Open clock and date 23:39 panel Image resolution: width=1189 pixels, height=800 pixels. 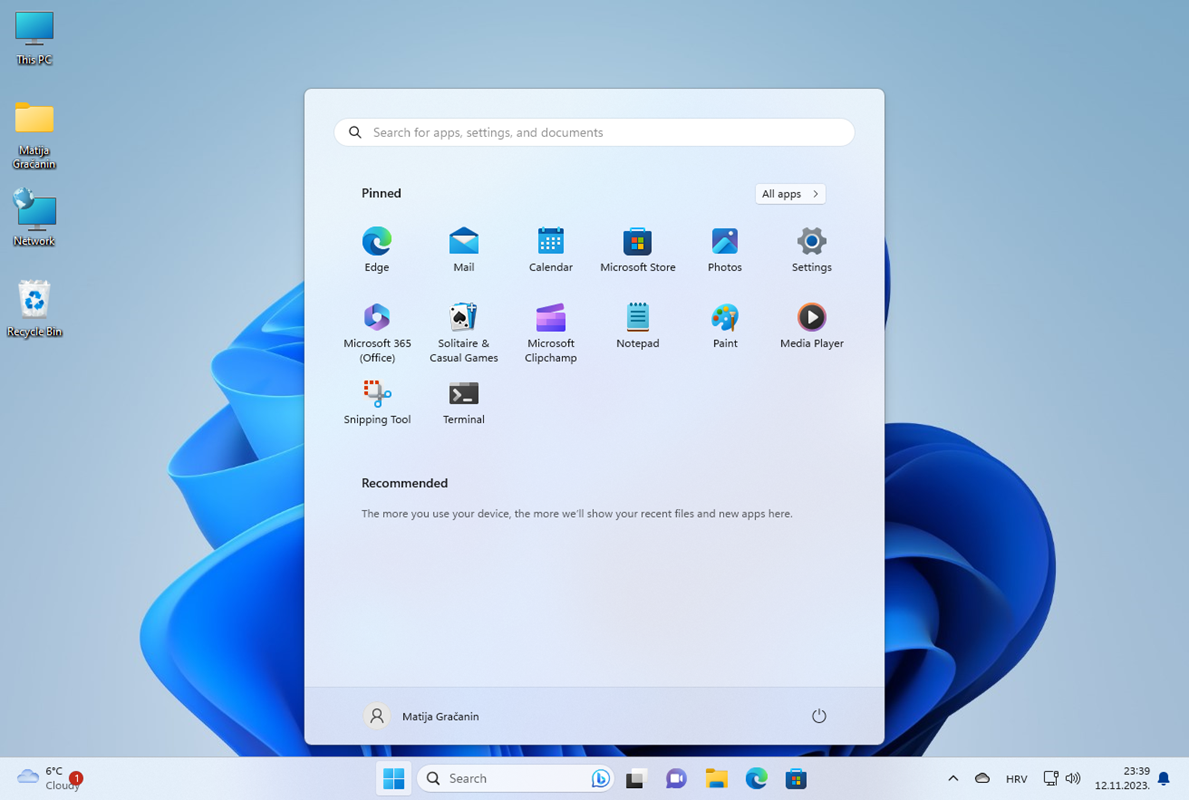[x=1122, y=778]
